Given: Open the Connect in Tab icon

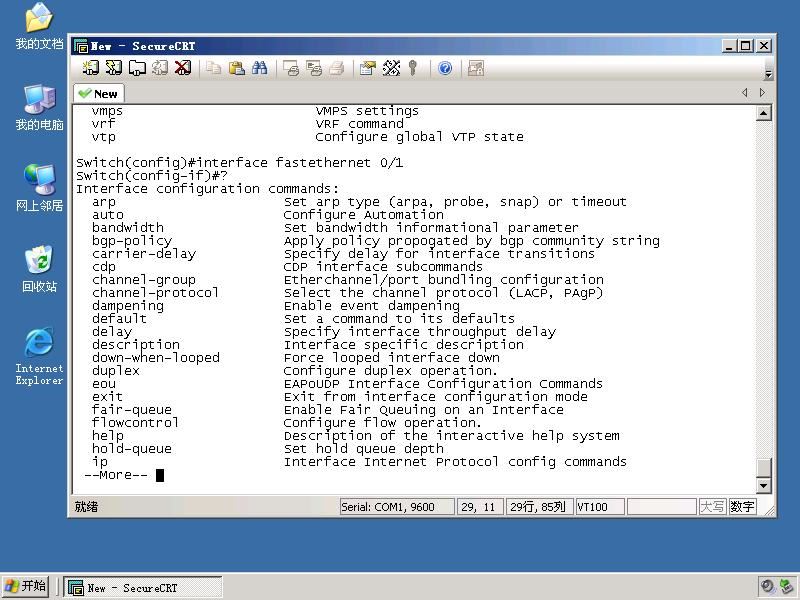Looking at the screenshot, I should (137, 68).
